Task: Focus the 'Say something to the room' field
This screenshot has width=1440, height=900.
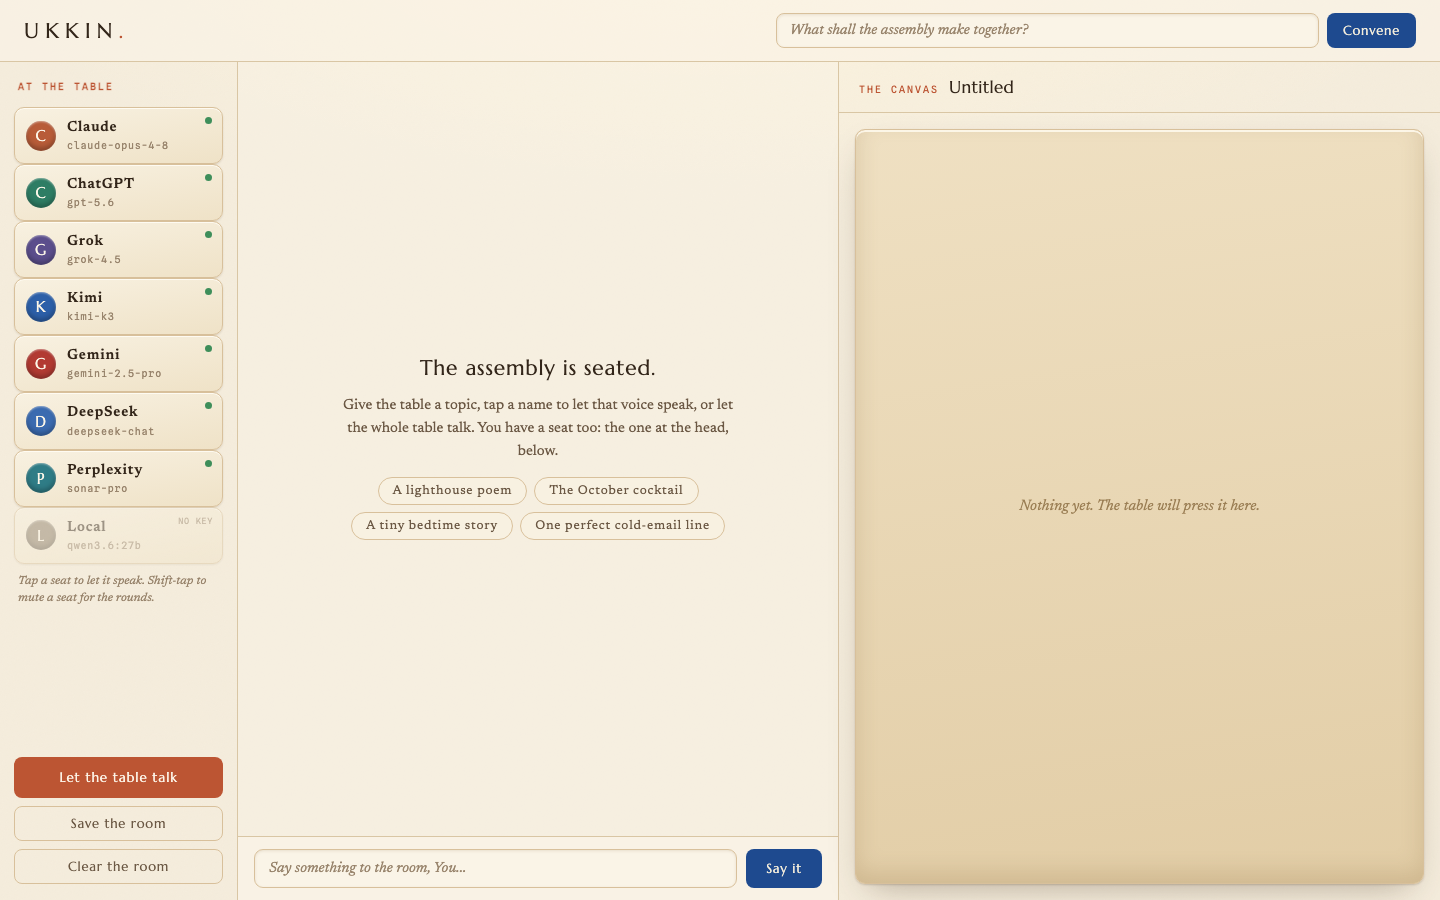Action: click(495, 868)
